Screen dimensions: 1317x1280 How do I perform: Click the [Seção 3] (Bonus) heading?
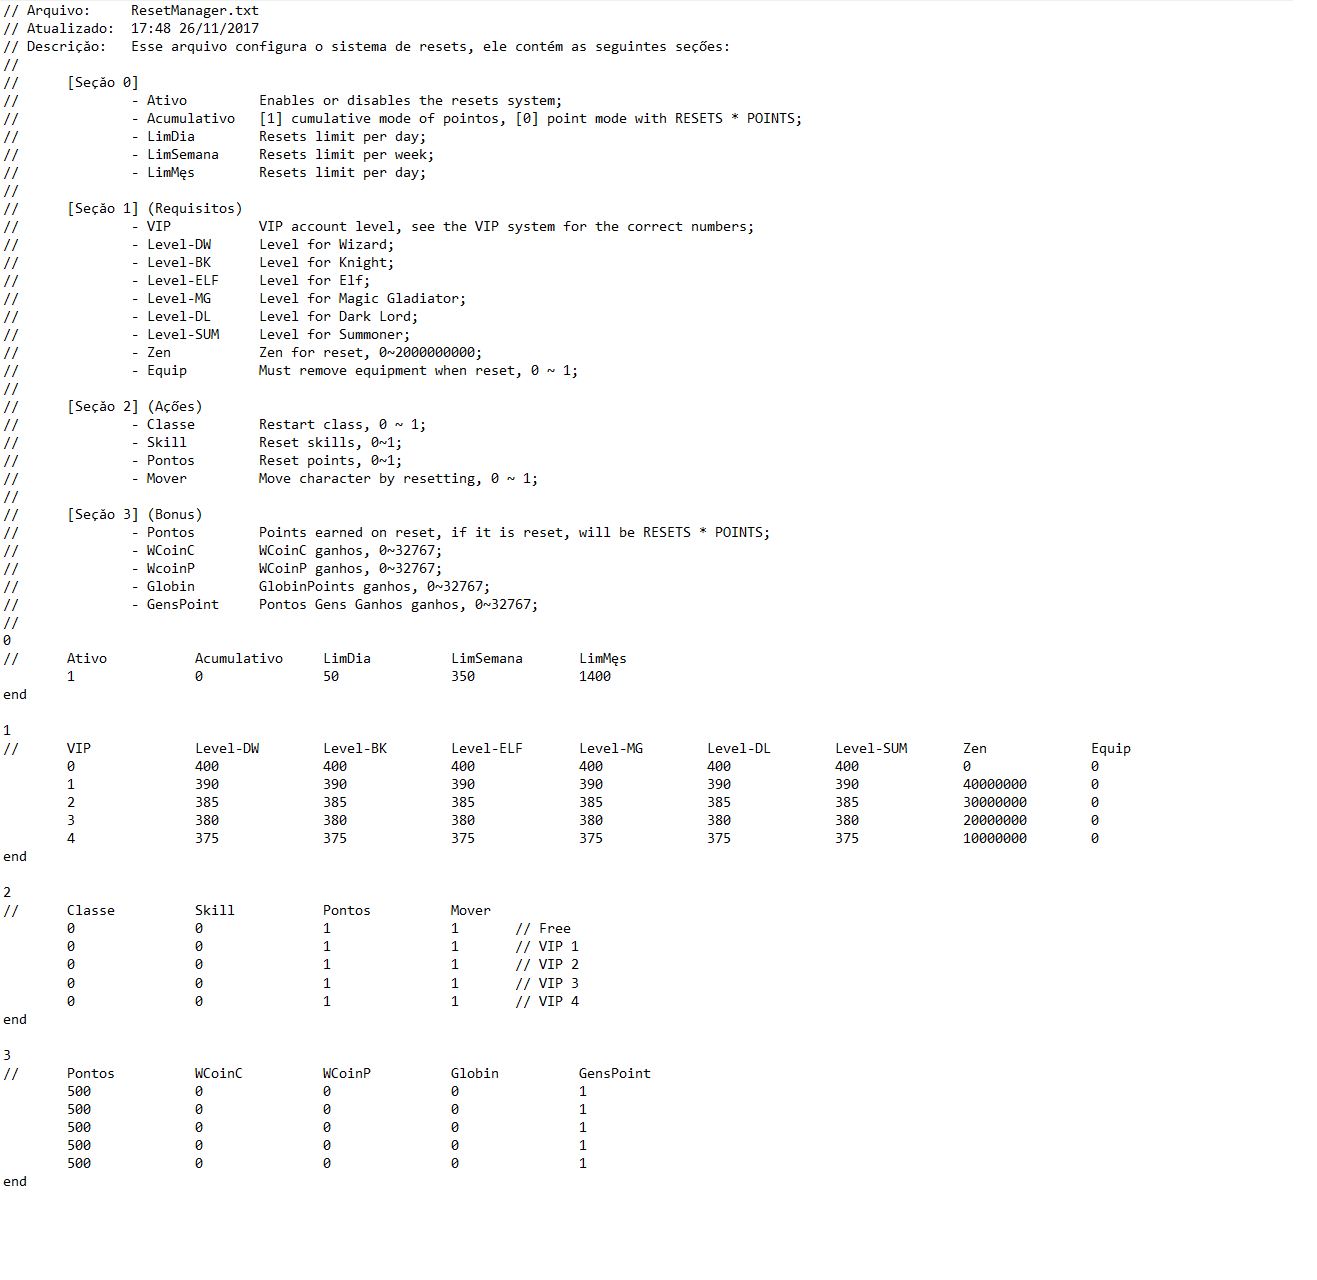135,515
